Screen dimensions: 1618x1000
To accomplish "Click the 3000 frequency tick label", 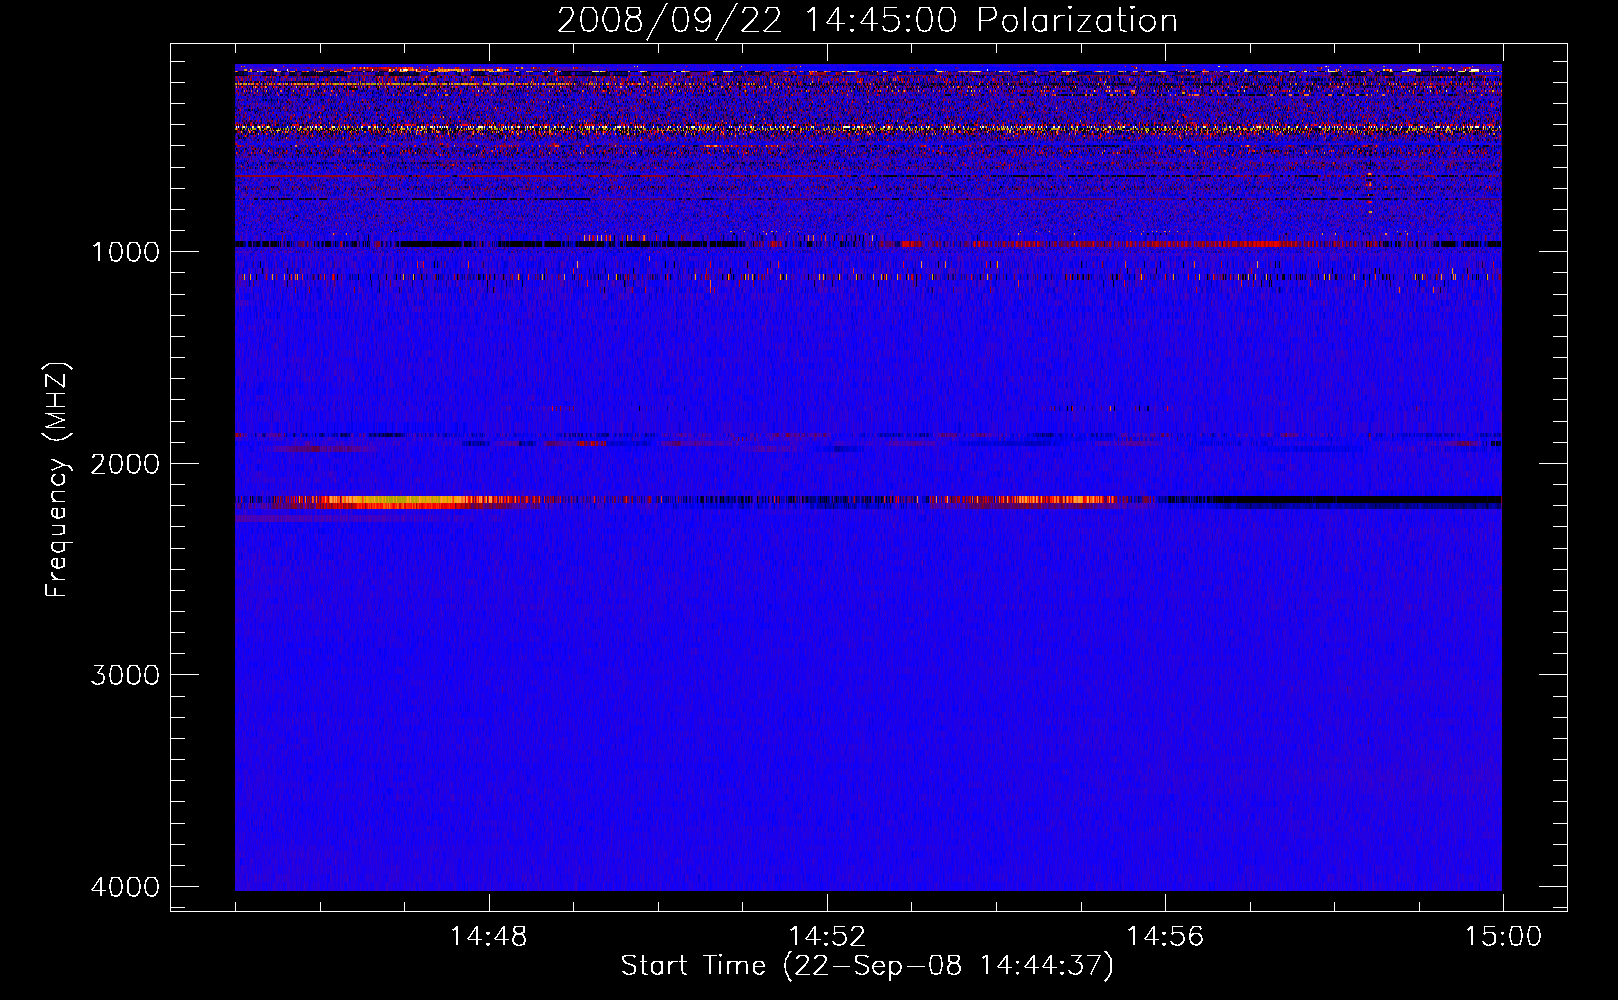I will (x=125, y=675).
